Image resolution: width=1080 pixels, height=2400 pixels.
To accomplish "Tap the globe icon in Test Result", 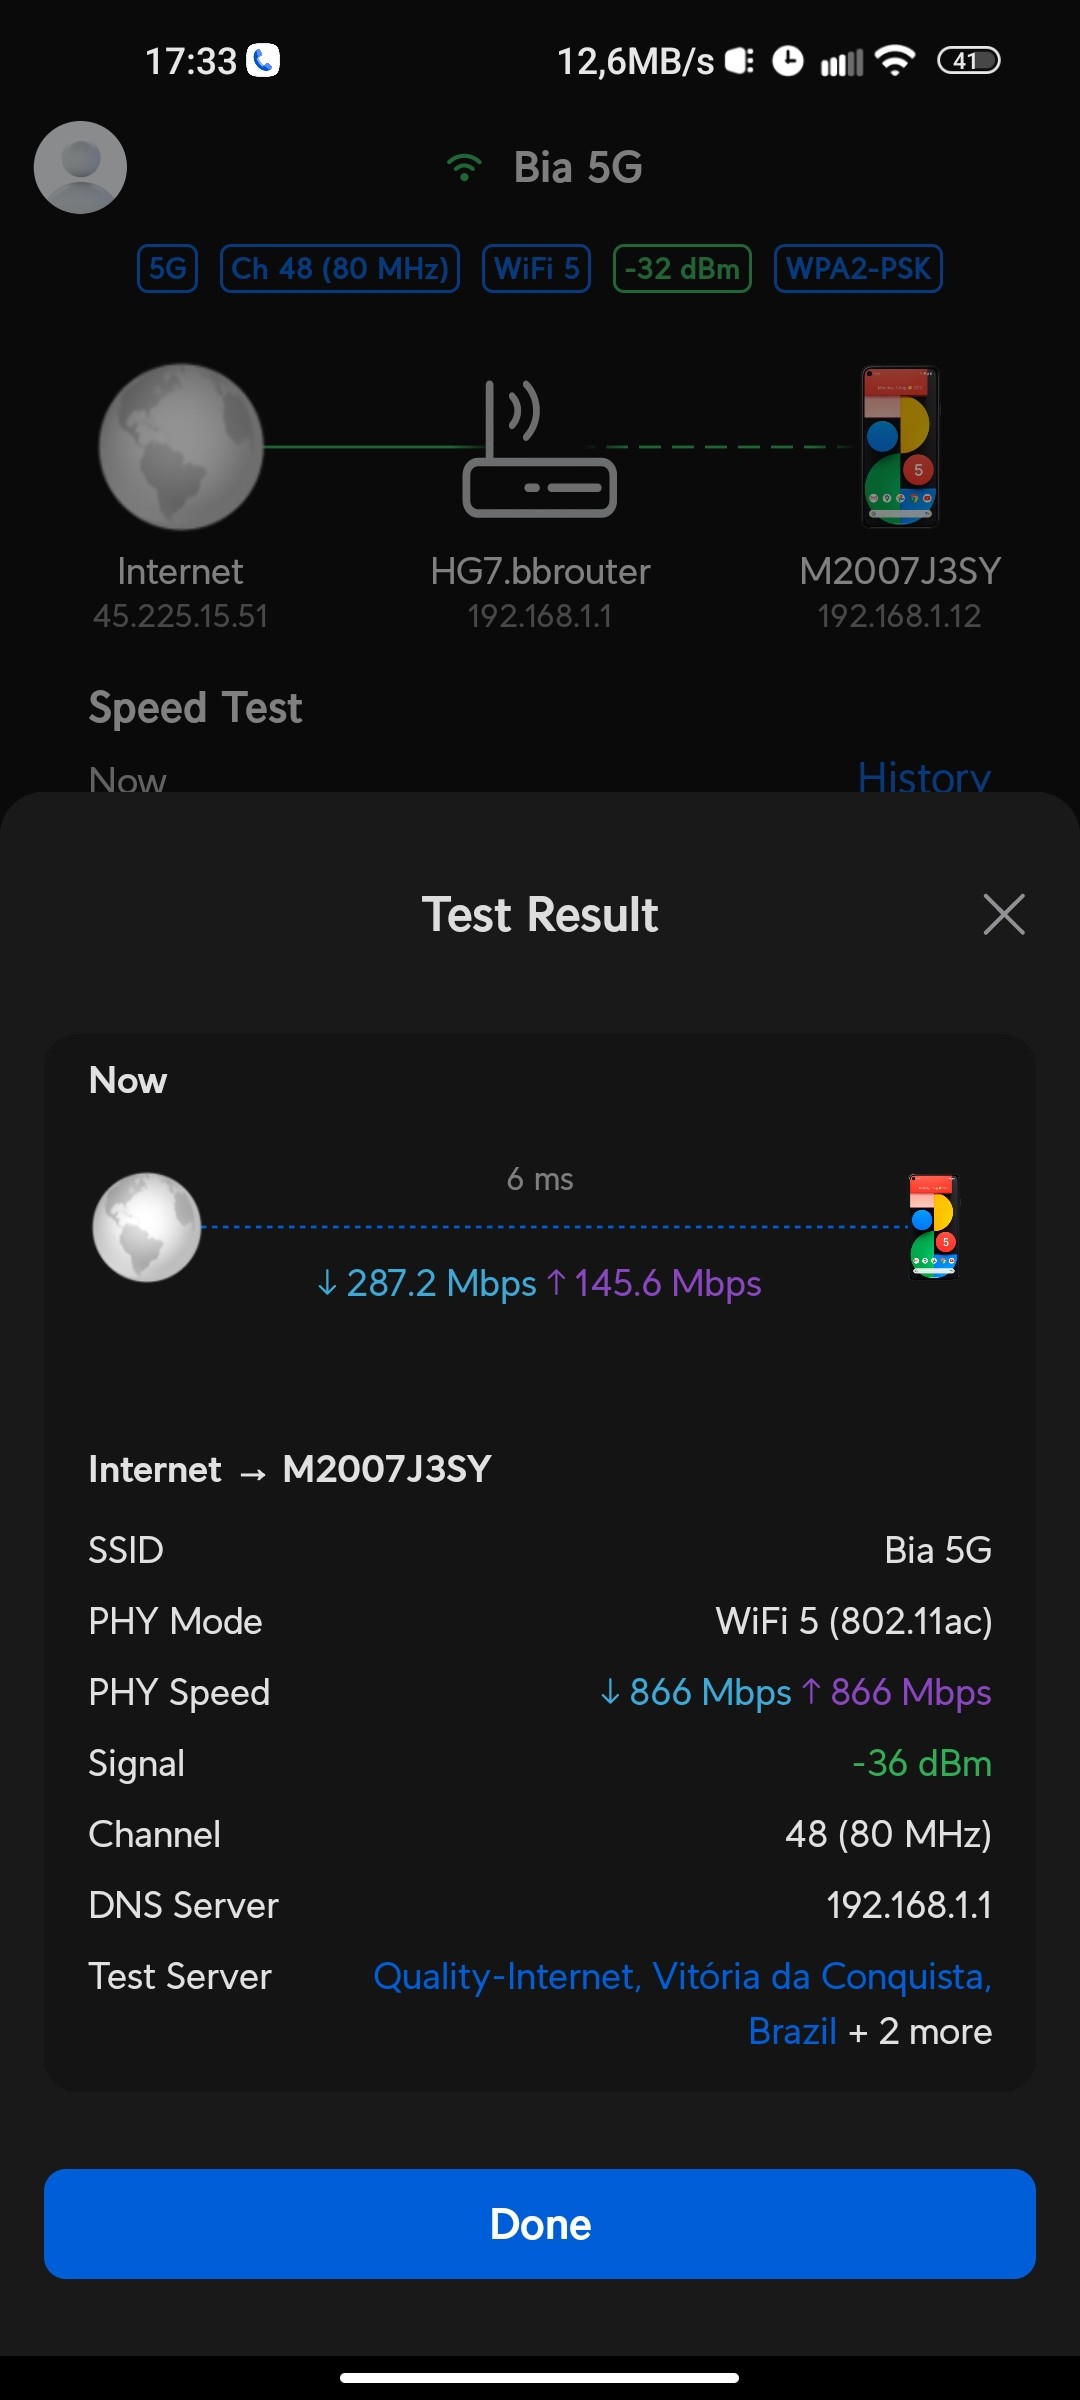I will click(147, 1227).
